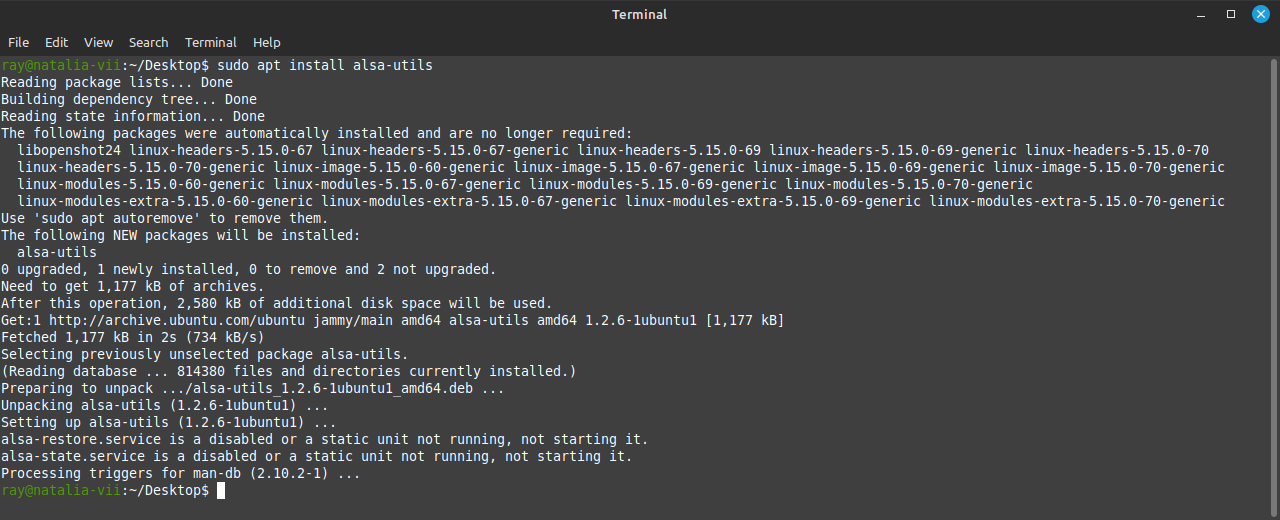
Task: Close the Terminal window
Action: [x=1260, y=14]
